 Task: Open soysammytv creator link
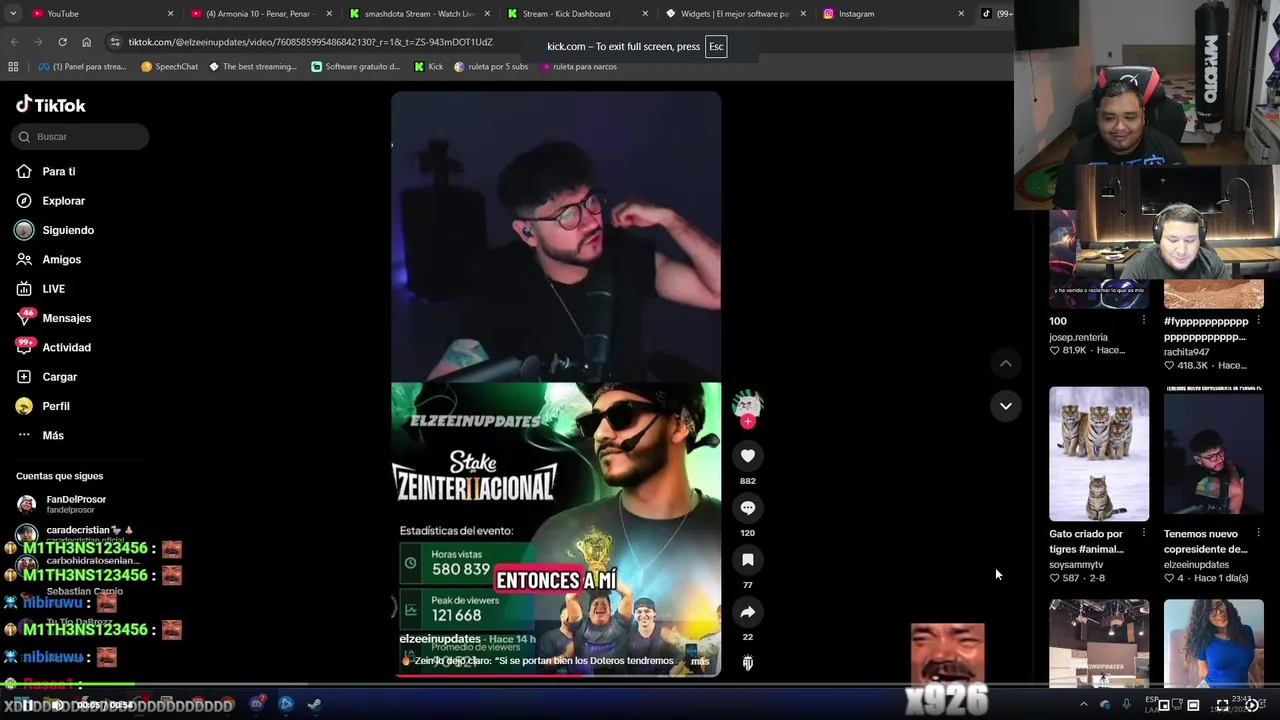point(1076,565)
